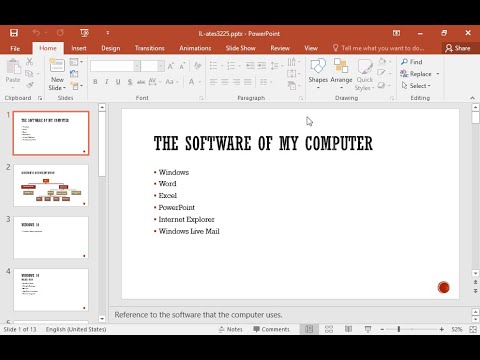480x360 pixels.
Task: Toggle the Notes pane button
Action: (x=231, y=329)
